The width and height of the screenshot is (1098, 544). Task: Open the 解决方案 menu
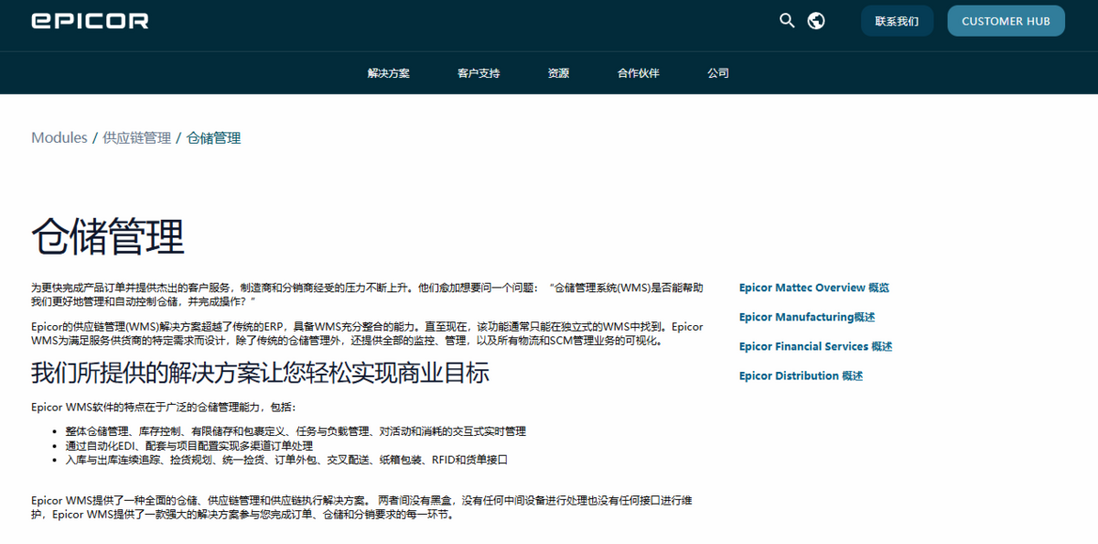click(x=389, y=73)
